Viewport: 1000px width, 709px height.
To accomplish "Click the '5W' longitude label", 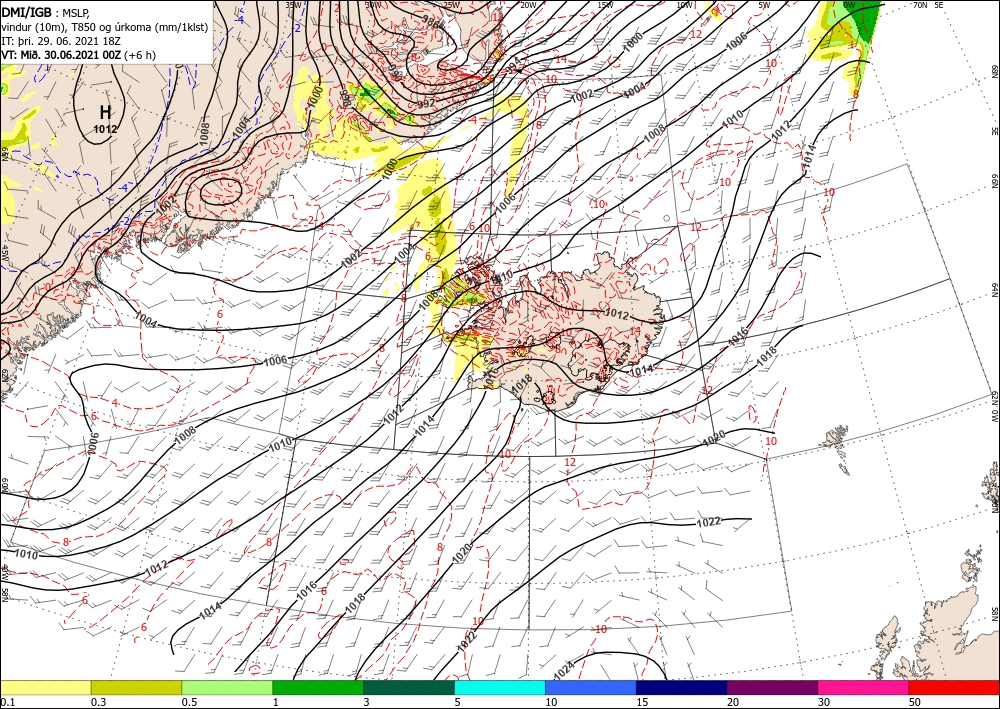I will click(x=764, y=5).
